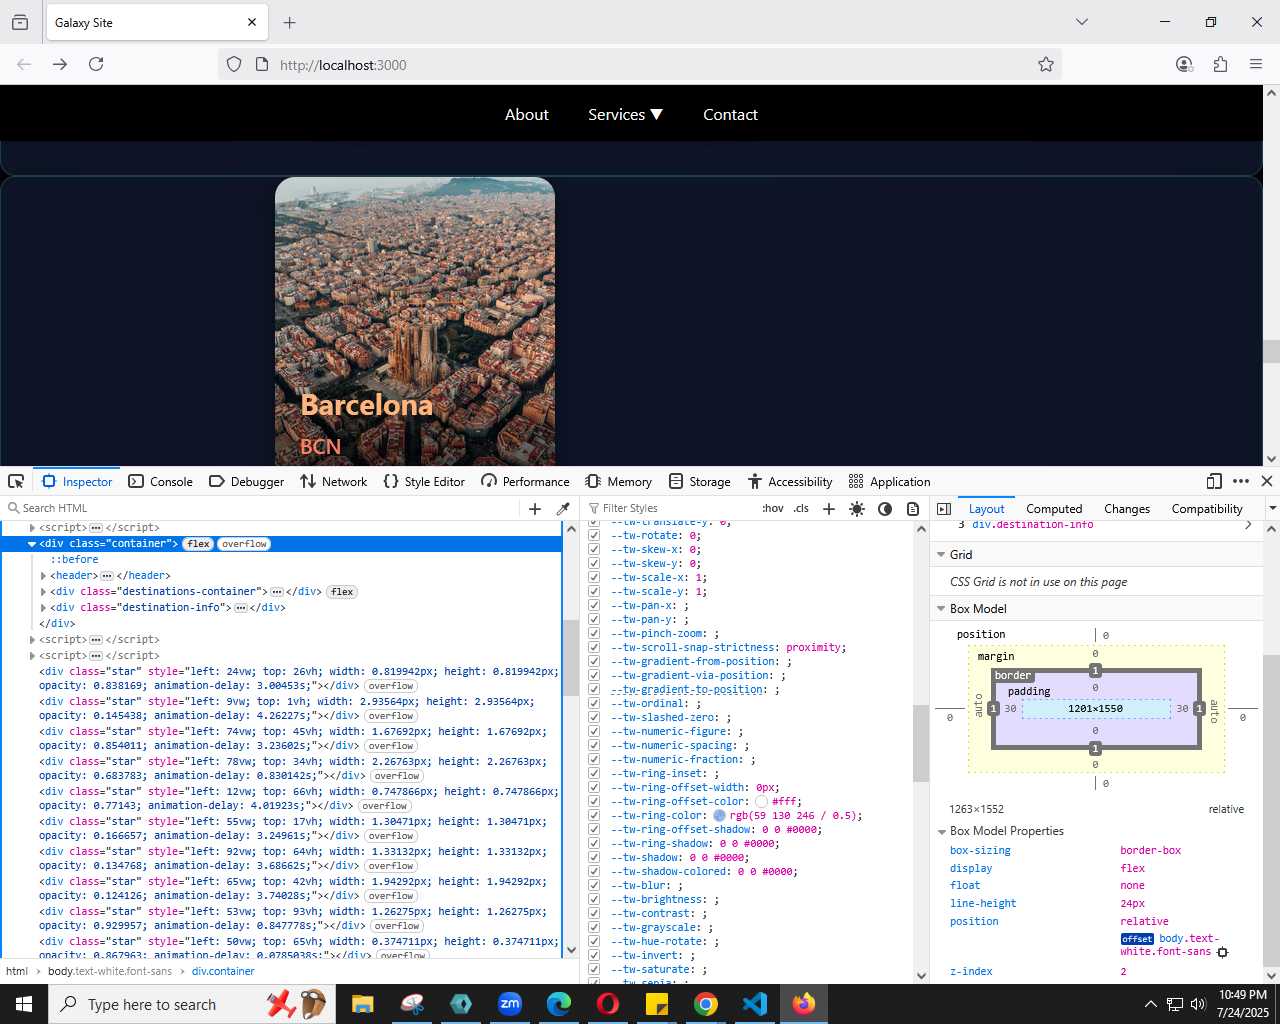Click the About link in page navigation

527,114
